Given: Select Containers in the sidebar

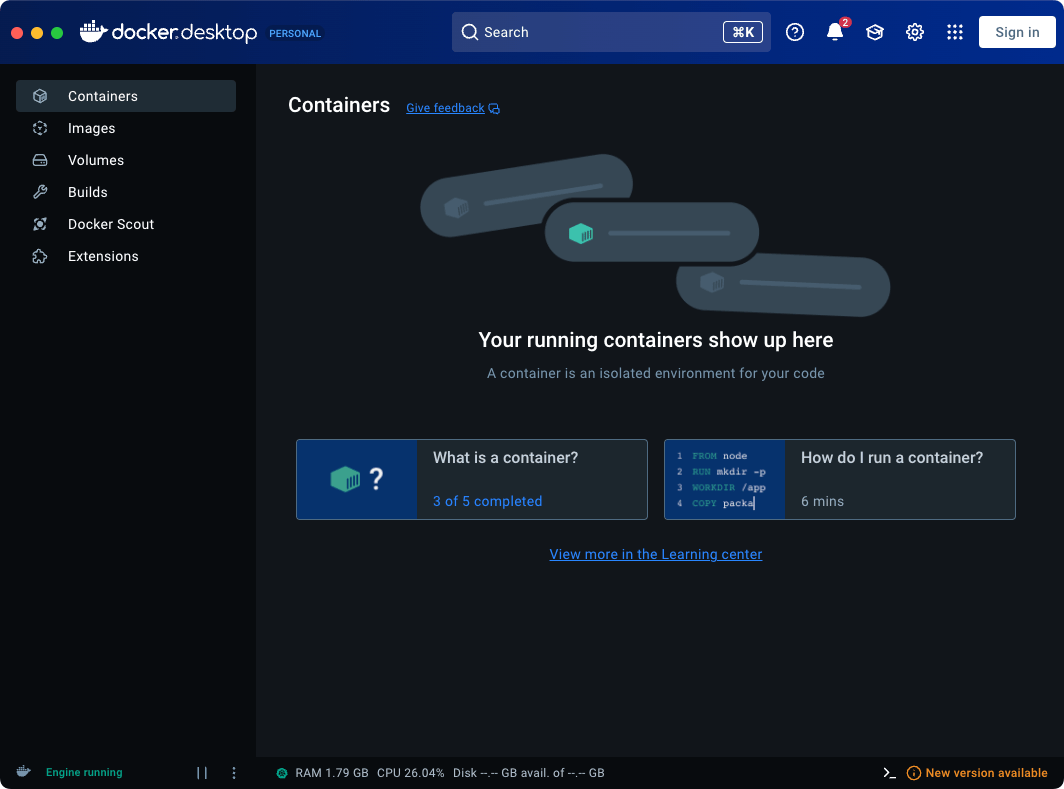Looking at the screenshot, I should click(x=126, y=96).
